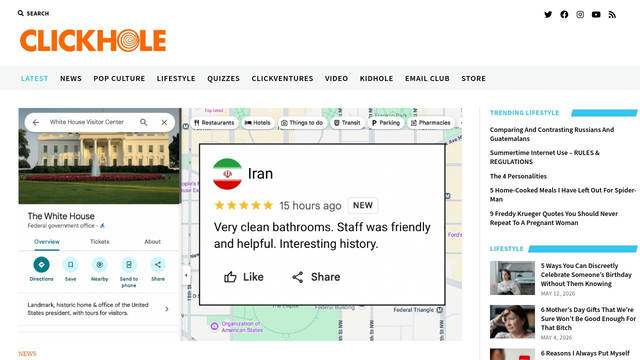The width and height of the screenshot is (640, 360).
Task: Collapse the map side panel arrow
Action: 186,275
